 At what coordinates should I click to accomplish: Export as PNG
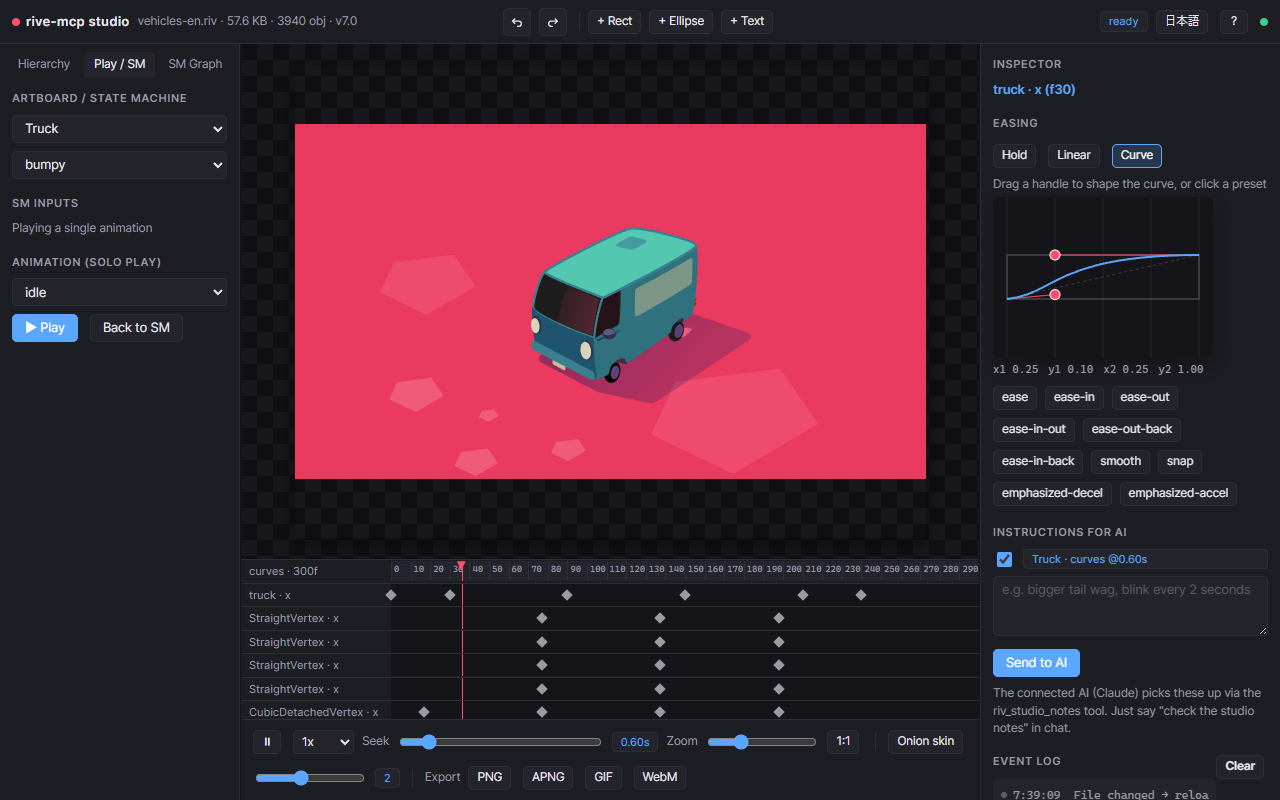490,777
